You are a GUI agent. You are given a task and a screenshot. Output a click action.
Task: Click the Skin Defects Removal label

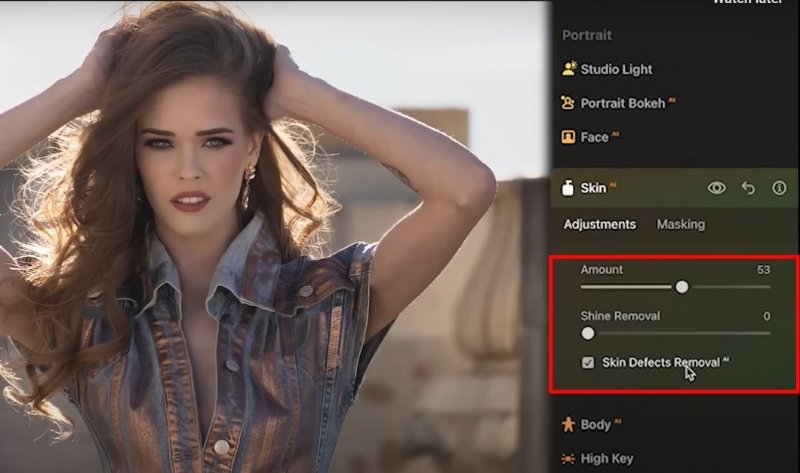tap(661, 363)
